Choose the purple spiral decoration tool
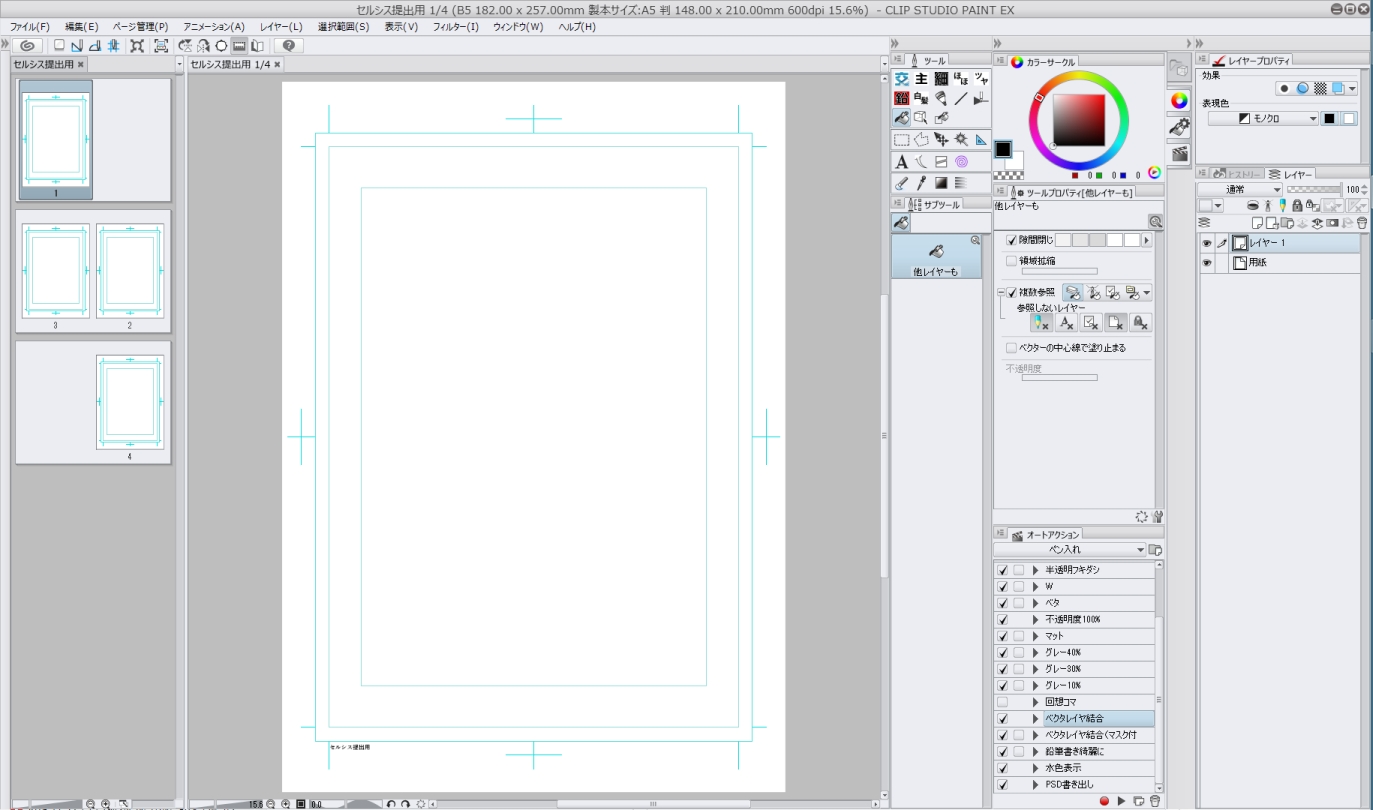Viewport: 1373px width, 810px height. click(961, 162)
